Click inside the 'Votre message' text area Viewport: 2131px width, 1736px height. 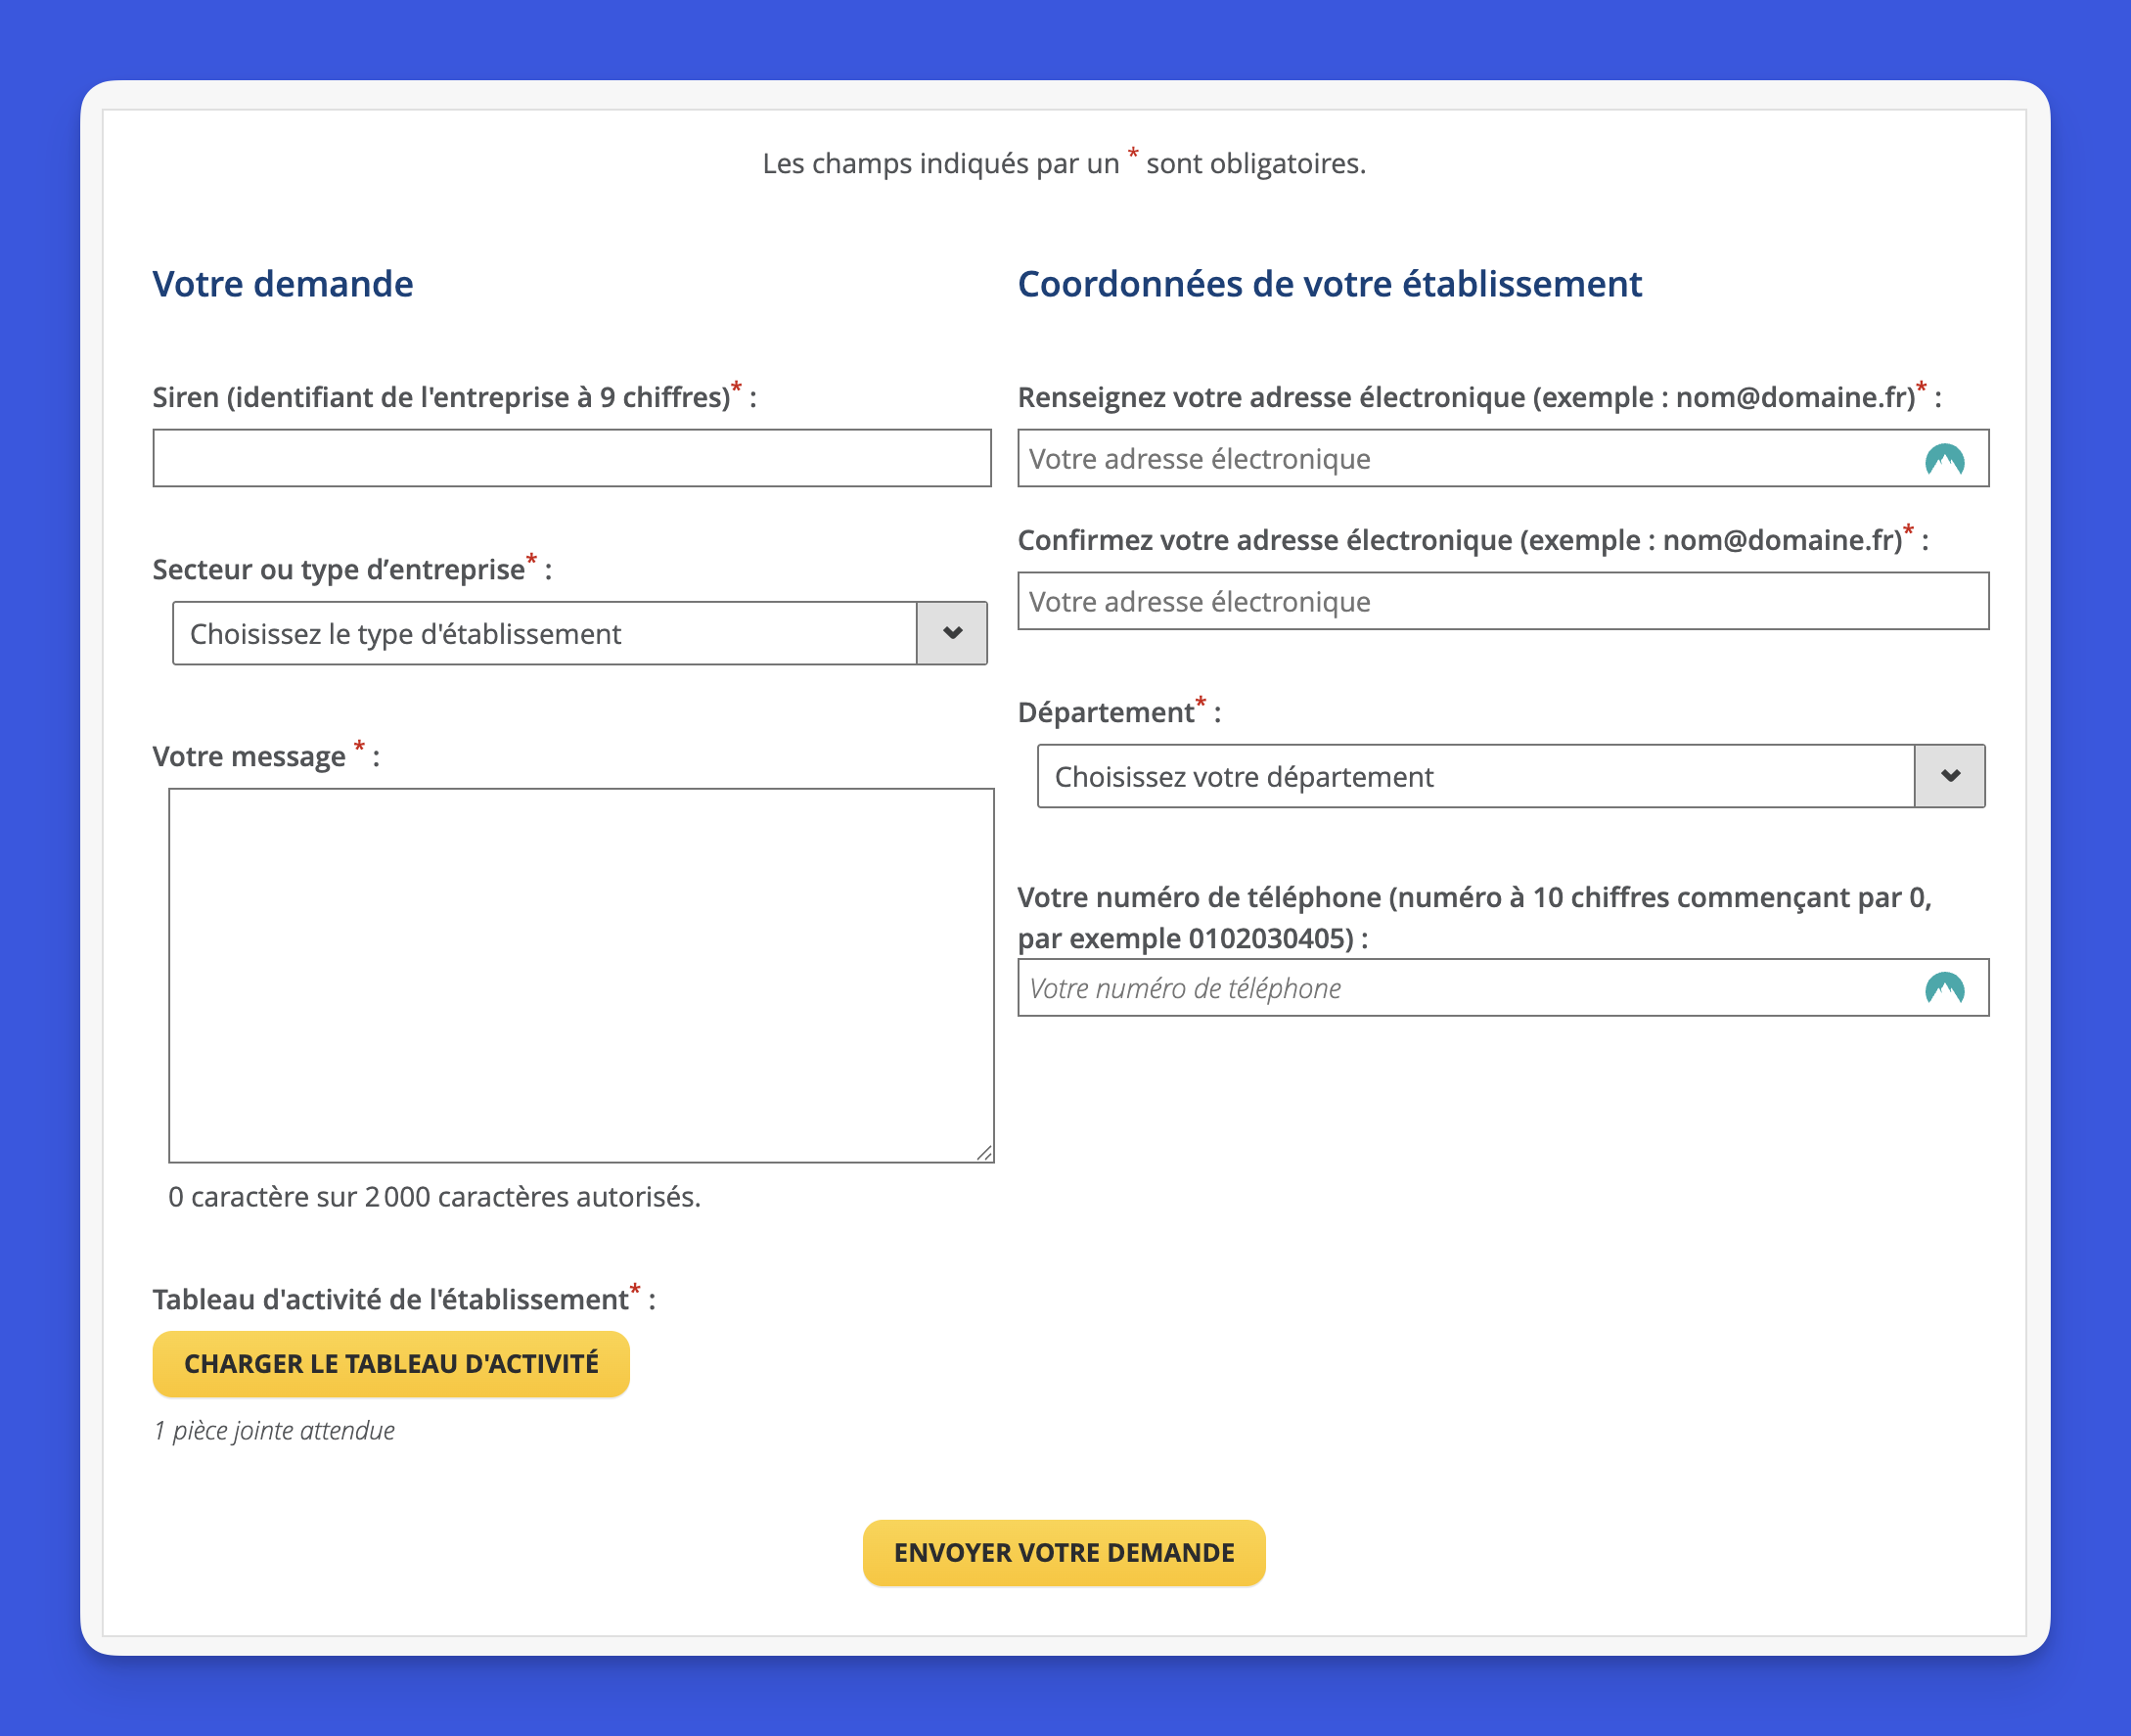pos(580,975)
